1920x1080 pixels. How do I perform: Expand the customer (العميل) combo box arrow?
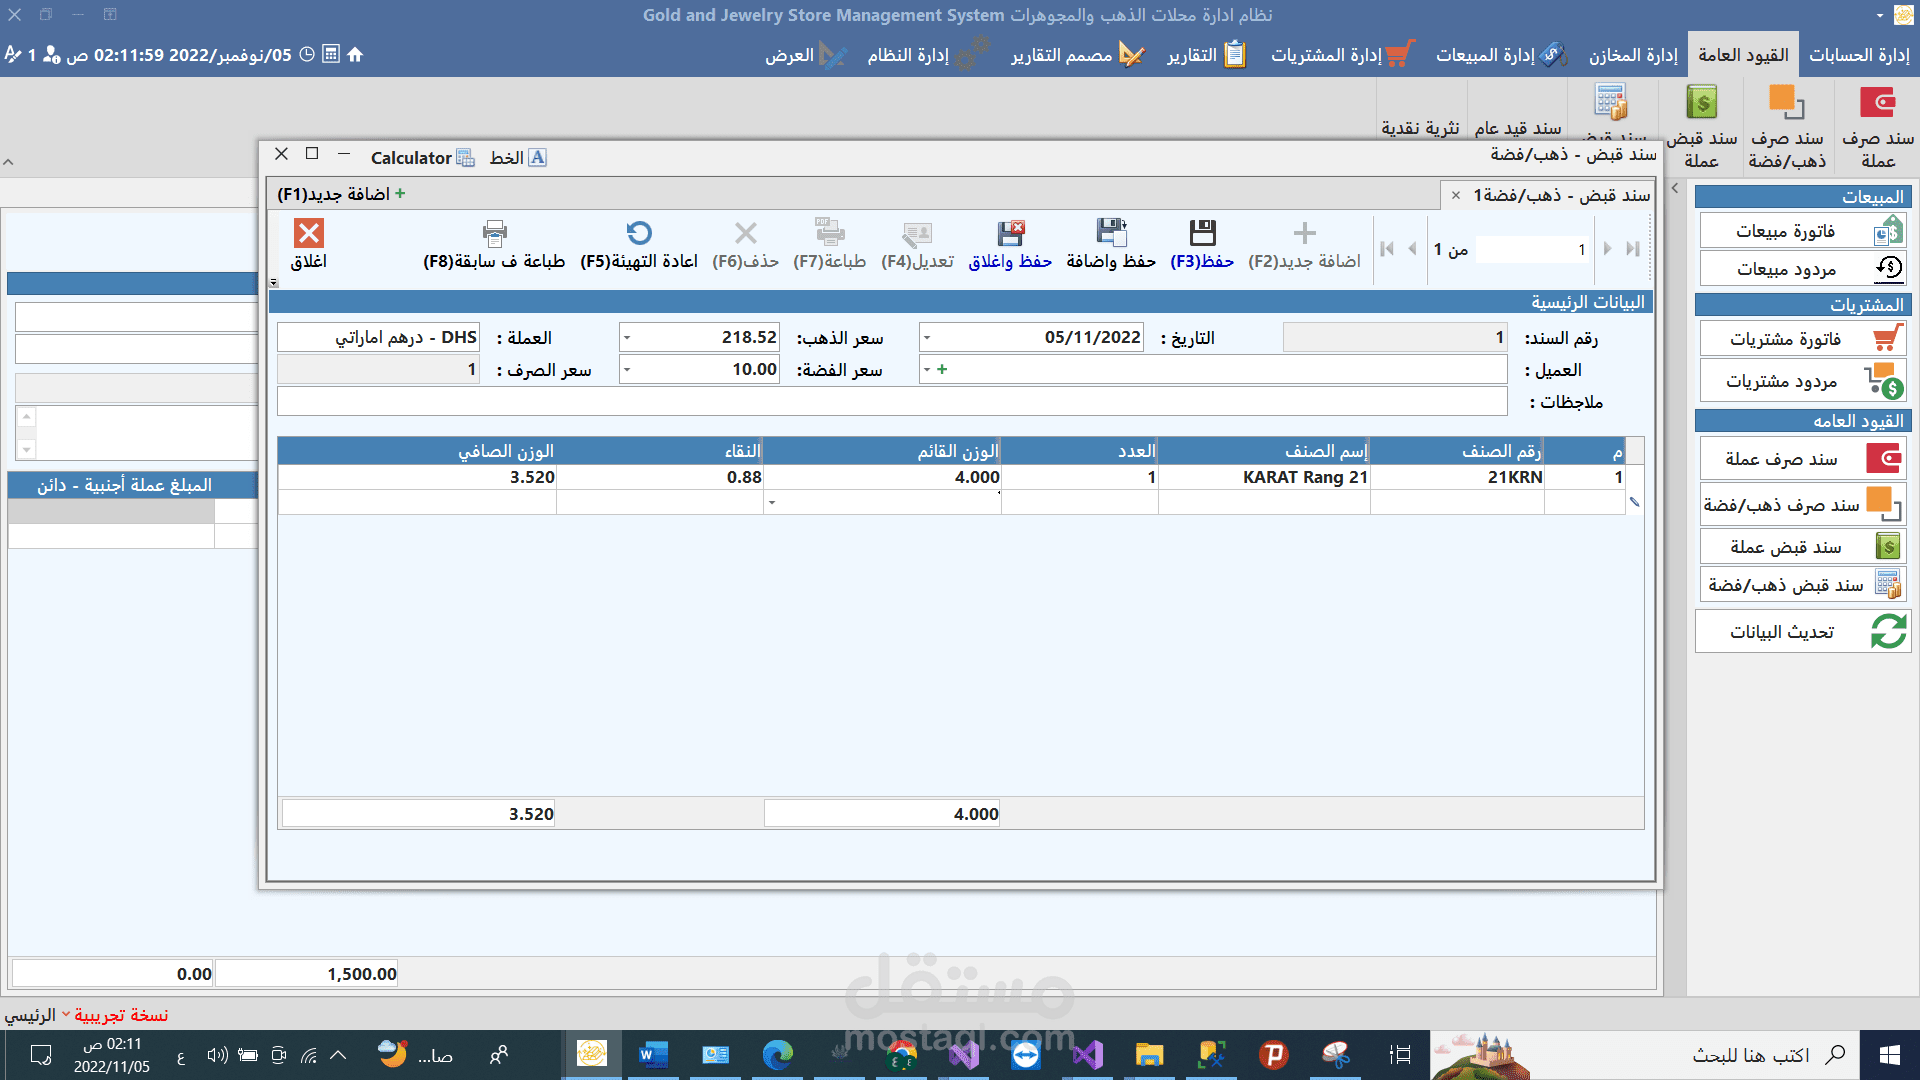927,370
